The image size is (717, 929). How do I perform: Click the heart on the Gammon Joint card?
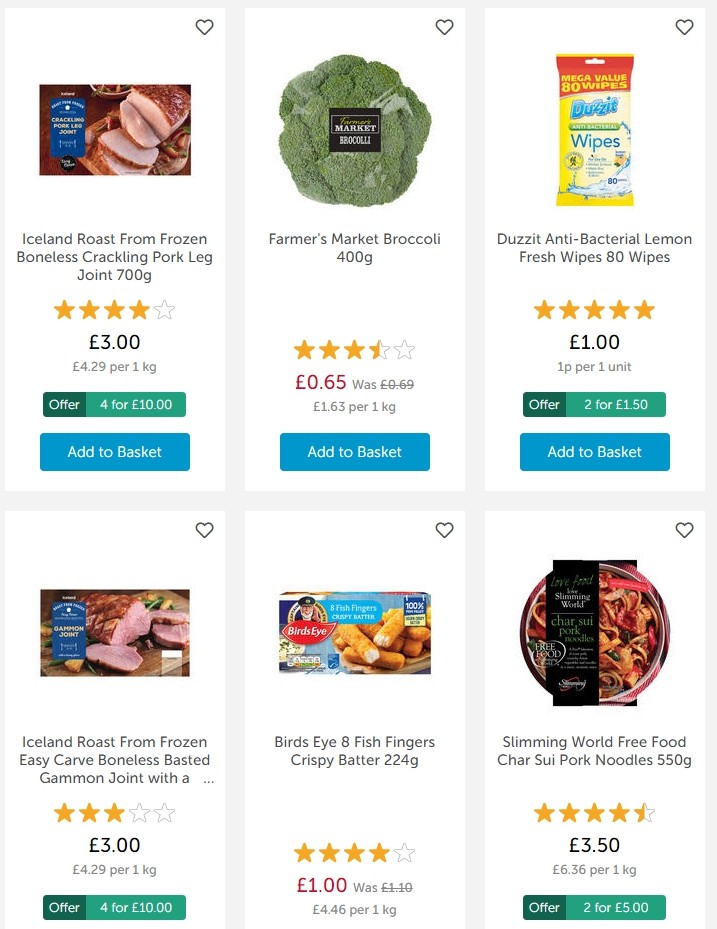pos(204,530)
